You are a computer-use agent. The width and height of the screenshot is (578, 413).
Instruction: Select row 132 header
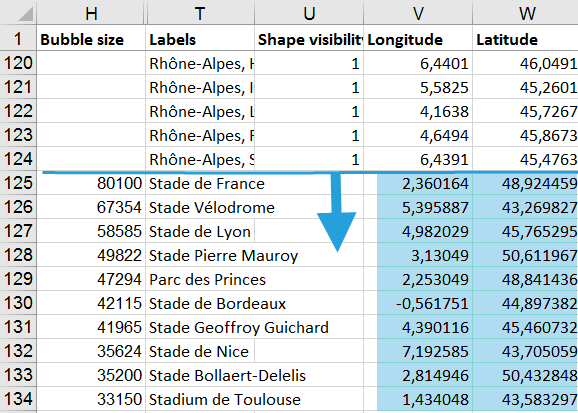[18, 351]
